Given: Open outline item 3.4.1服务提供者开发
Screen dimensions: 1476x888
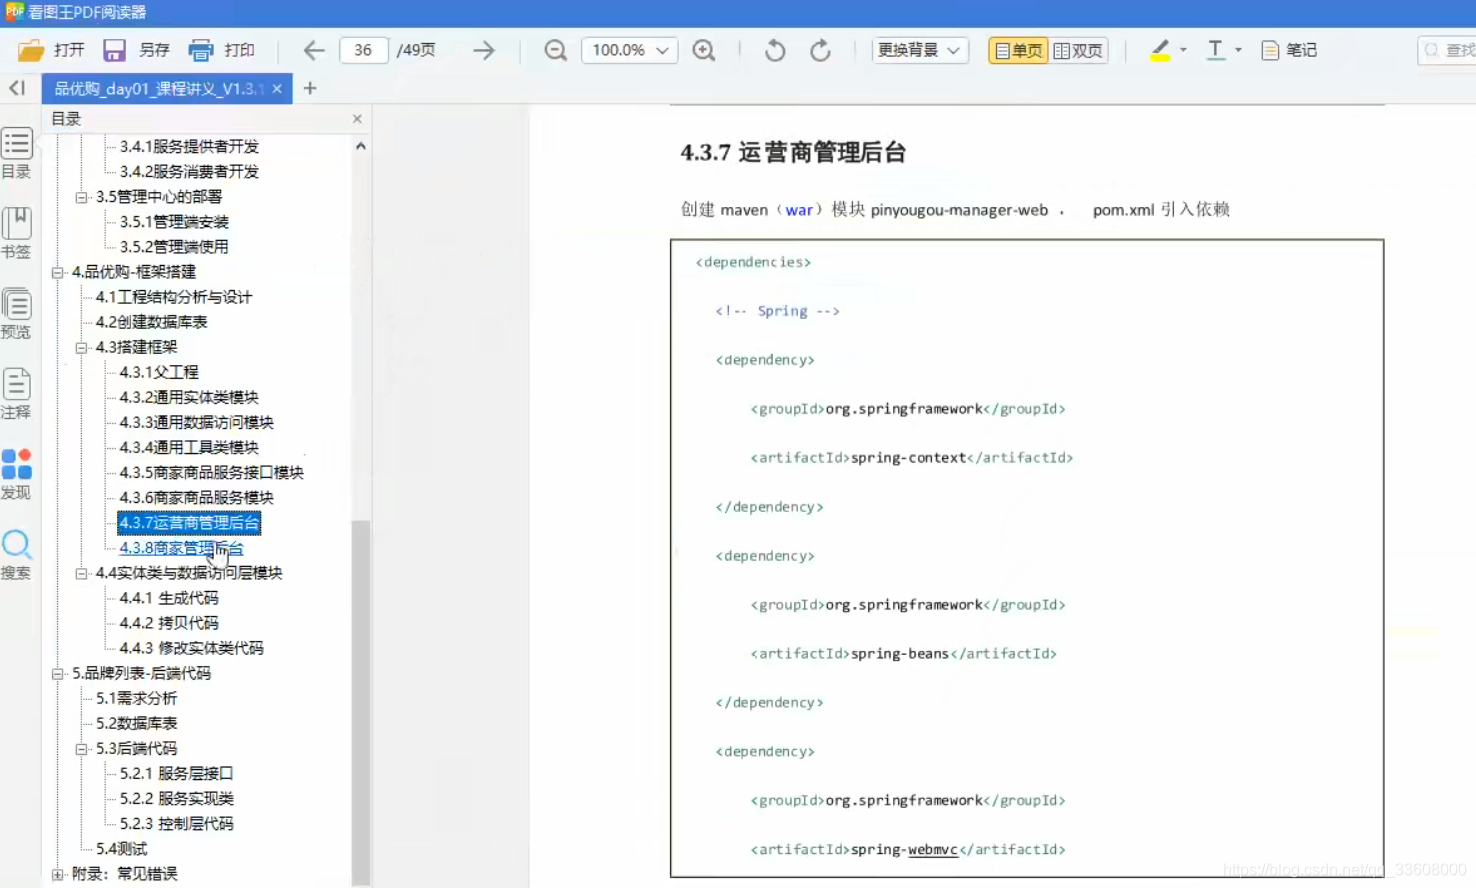Looking at the screenshot, I should (x=189, y=147).
